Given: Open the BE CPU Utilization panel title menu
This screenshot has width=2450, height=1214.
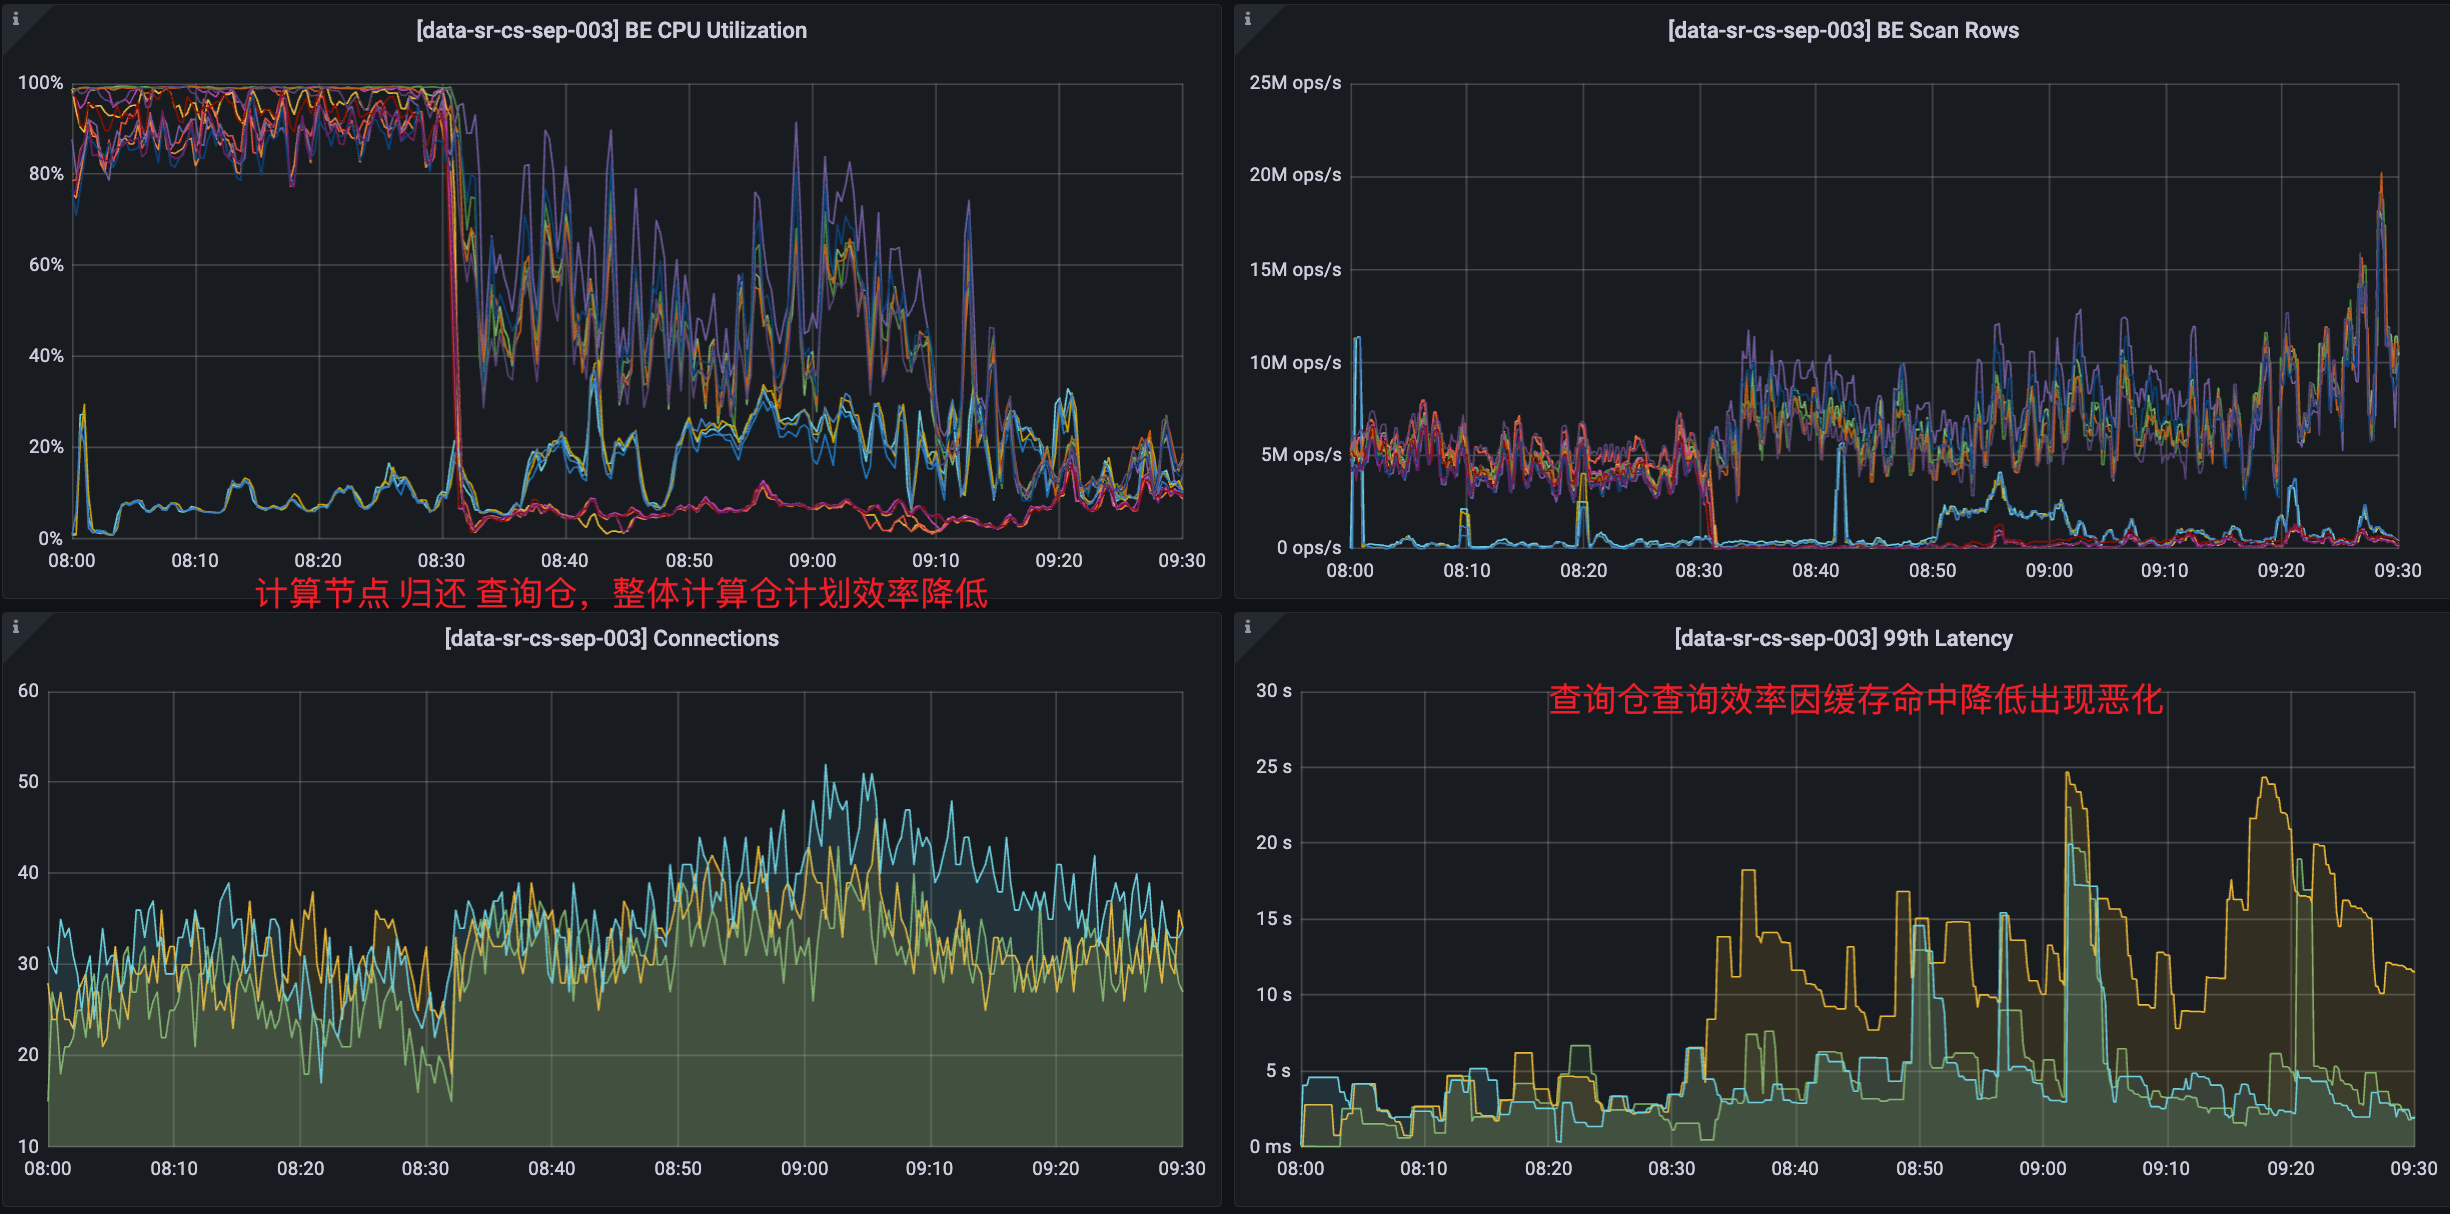Looking at the screenshot, I should (611, 30).
